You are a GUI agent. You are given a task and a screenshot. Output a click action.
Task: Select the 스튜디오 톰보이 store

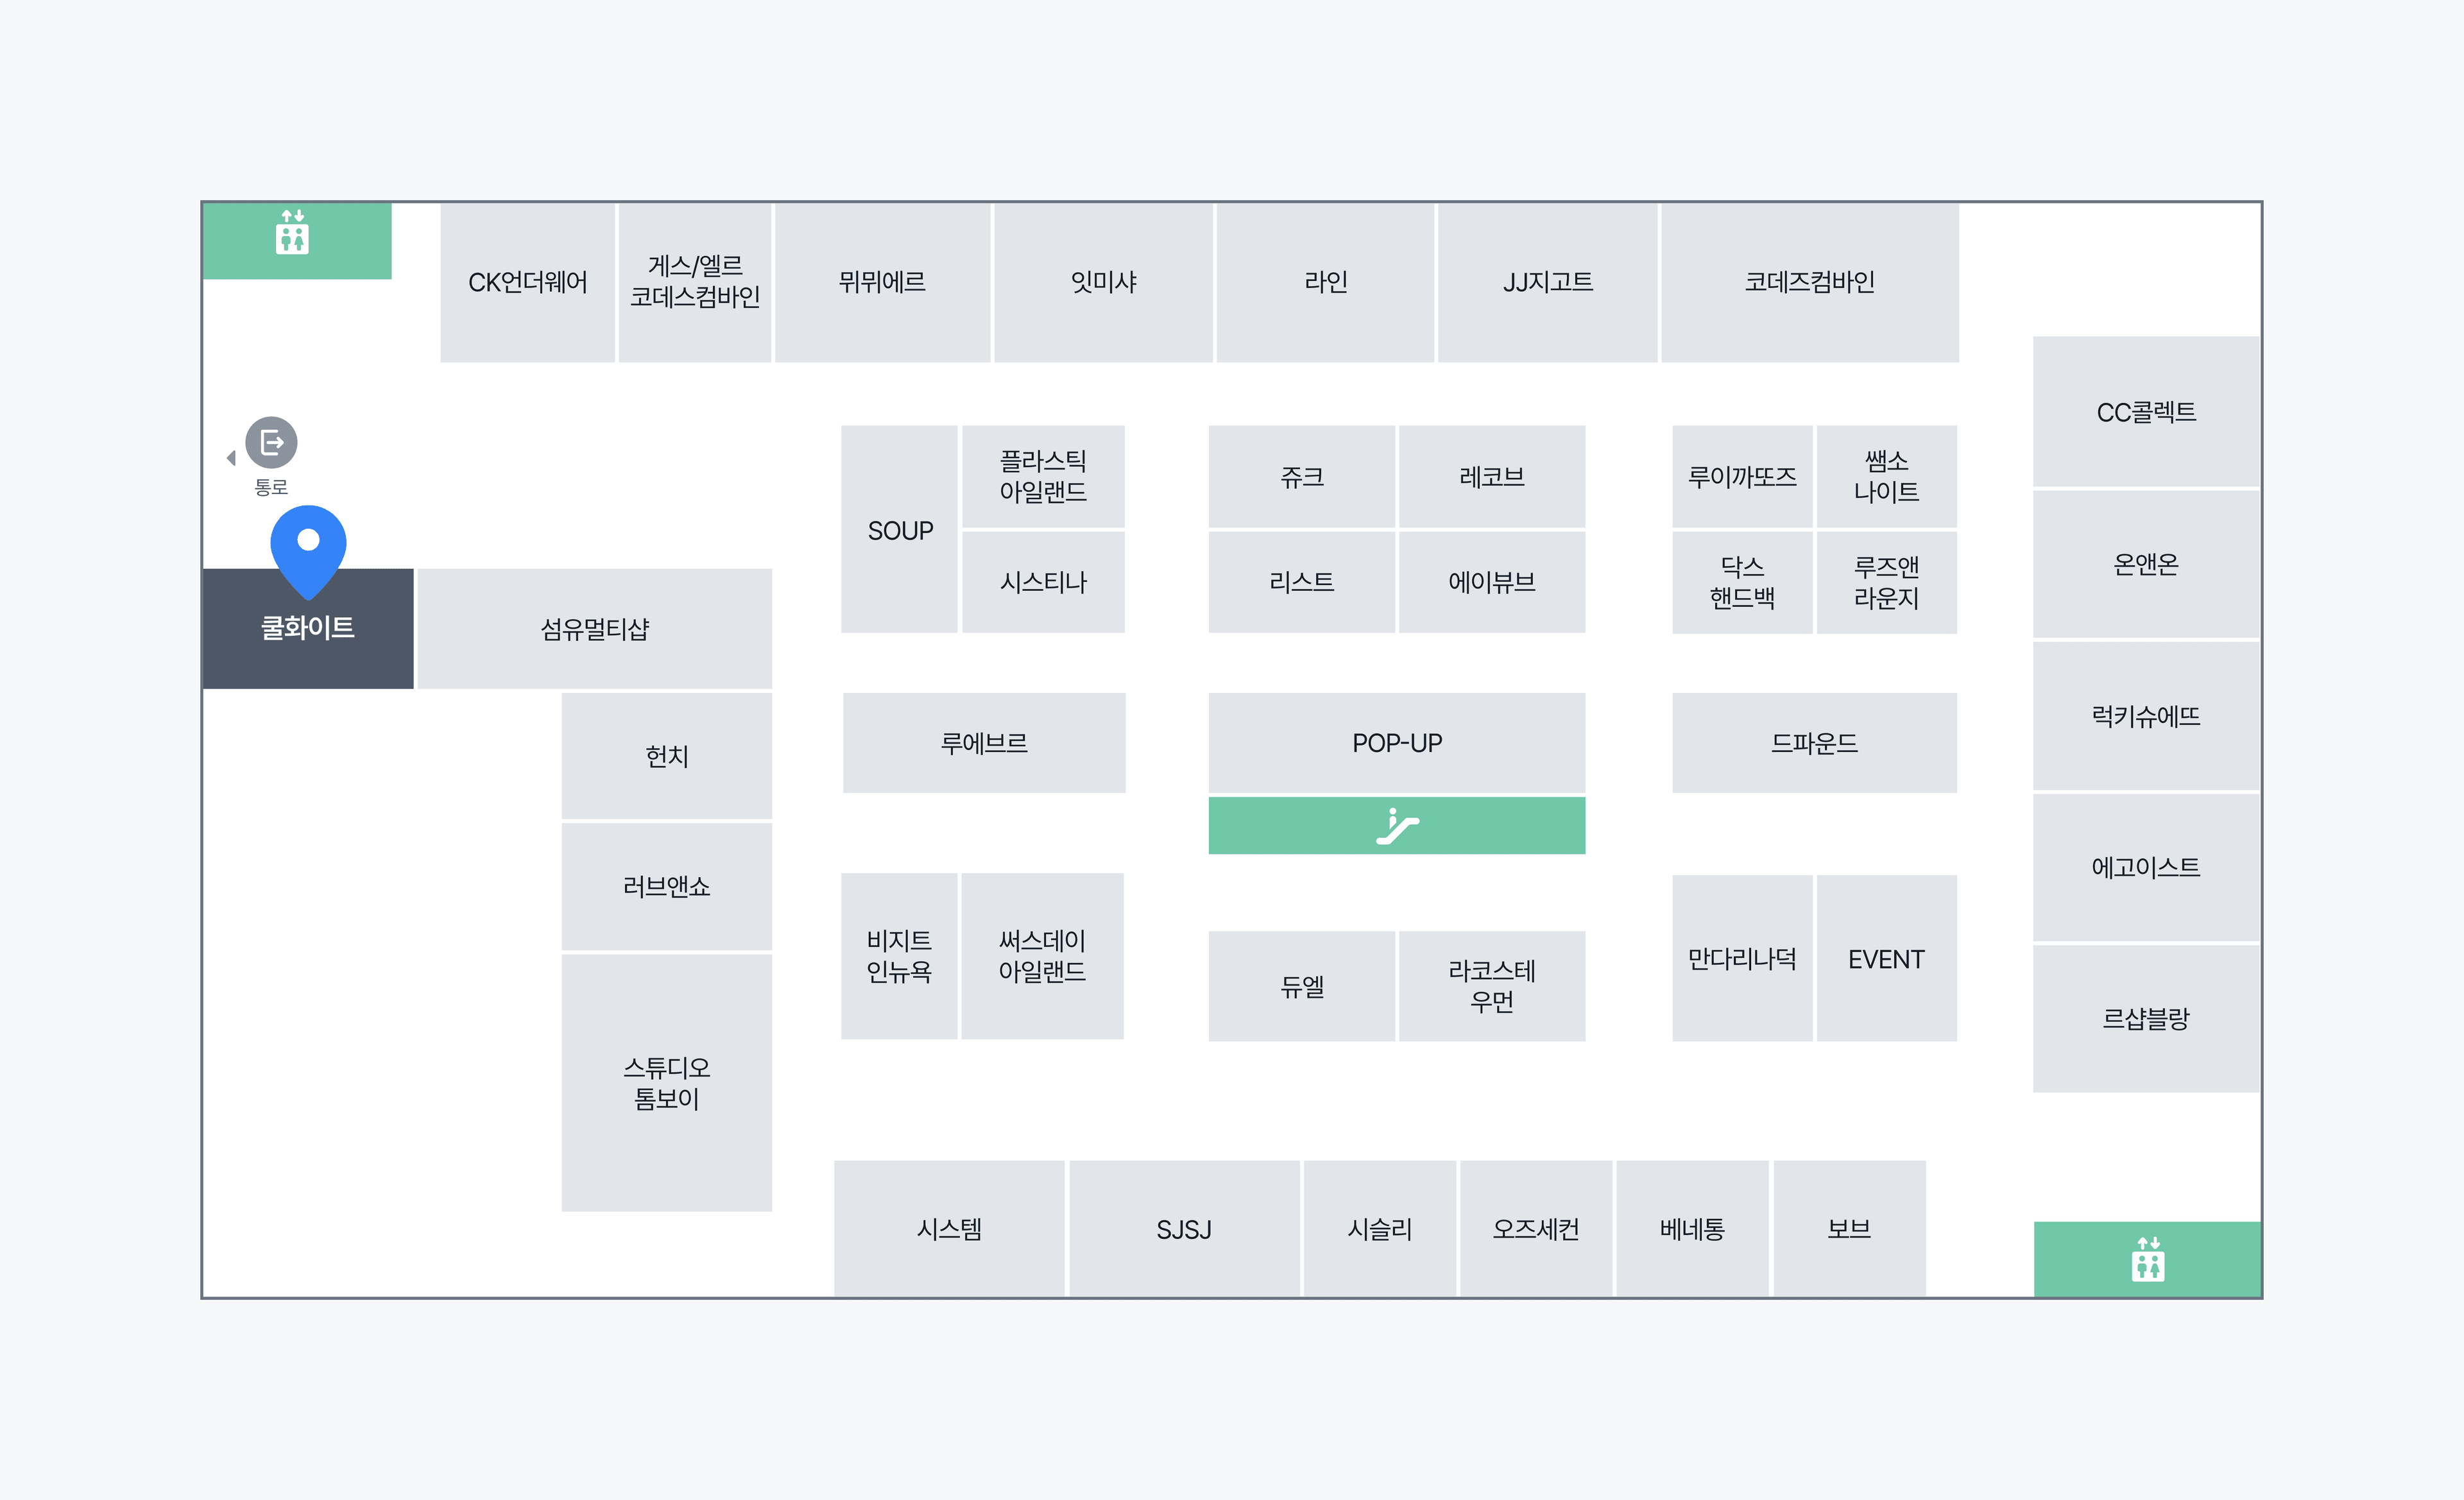tap(667, 1083)
